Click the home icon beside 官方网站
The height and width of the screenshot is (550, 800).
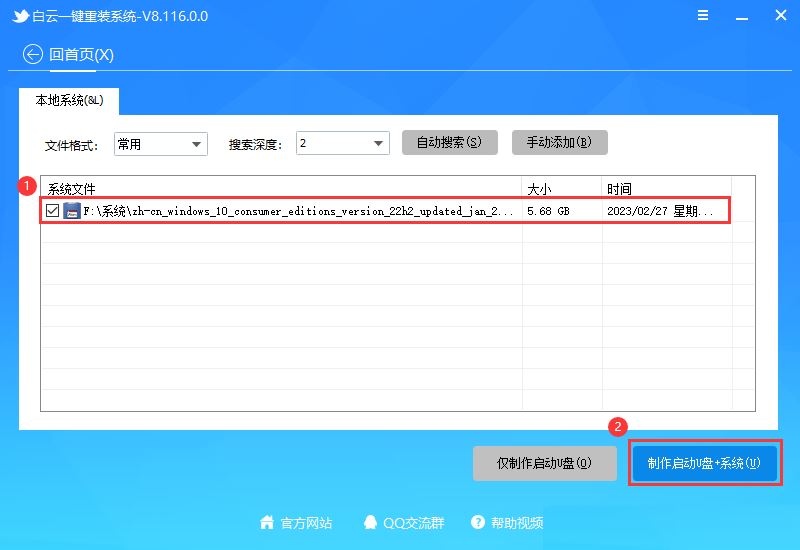point(267,522)
